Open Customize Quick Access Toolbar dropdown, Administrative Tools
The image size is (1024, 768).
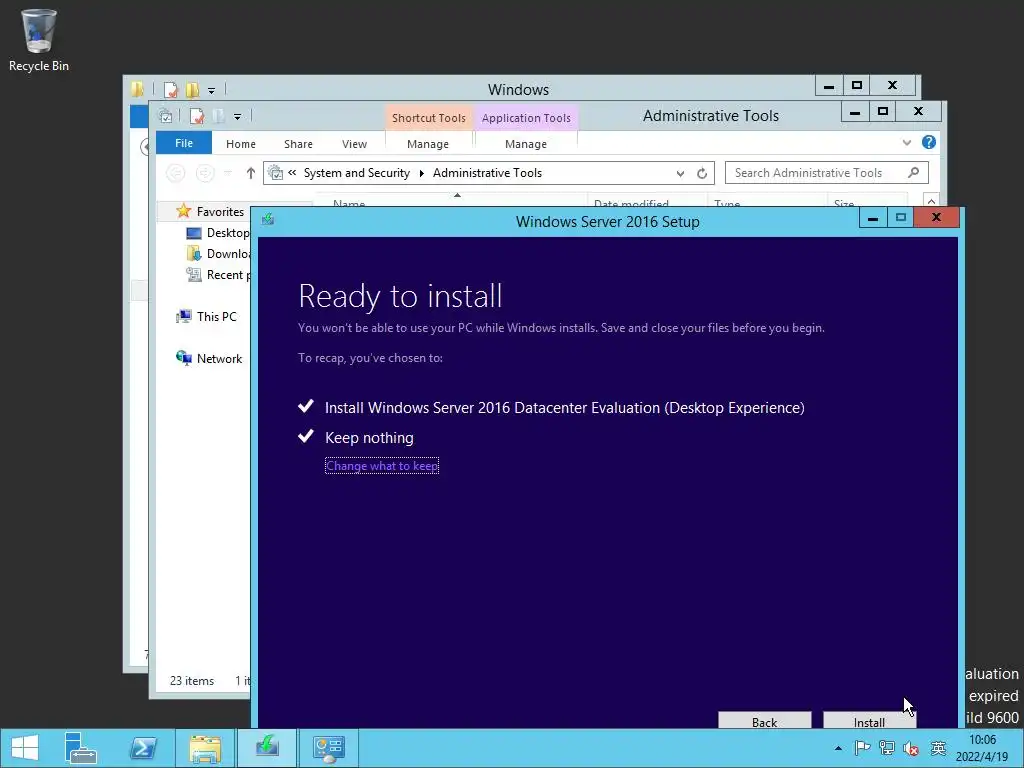(237, 117)
